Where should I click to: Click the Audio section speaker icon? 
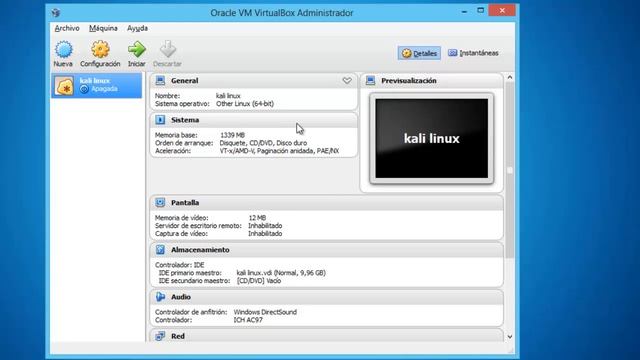(x=160, y=297)
